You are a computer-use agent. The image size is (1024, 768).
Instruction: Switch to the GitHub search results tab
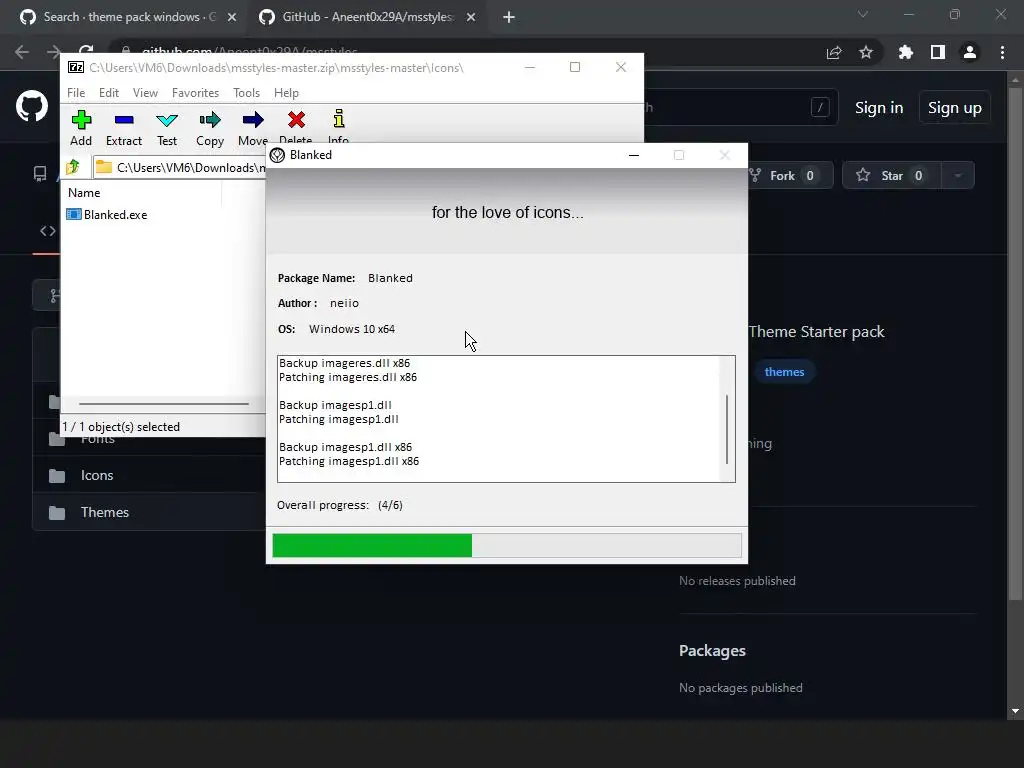pos(128,18)
